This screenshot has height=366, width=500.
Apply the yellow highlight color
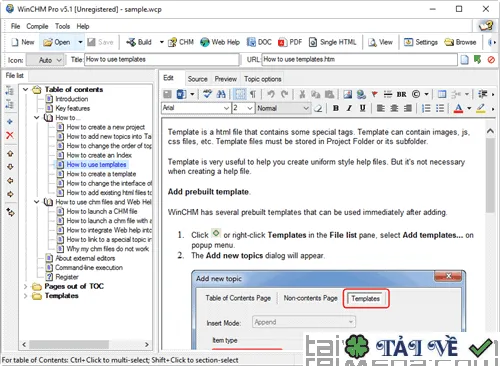tap(480, 108)
